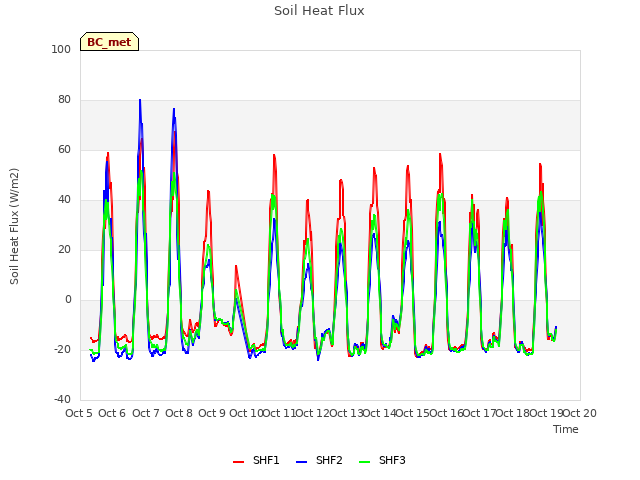This screenshot has height=480, width=640.
Task: Click the 100 y-axis tick label
Action: point(61,49)
